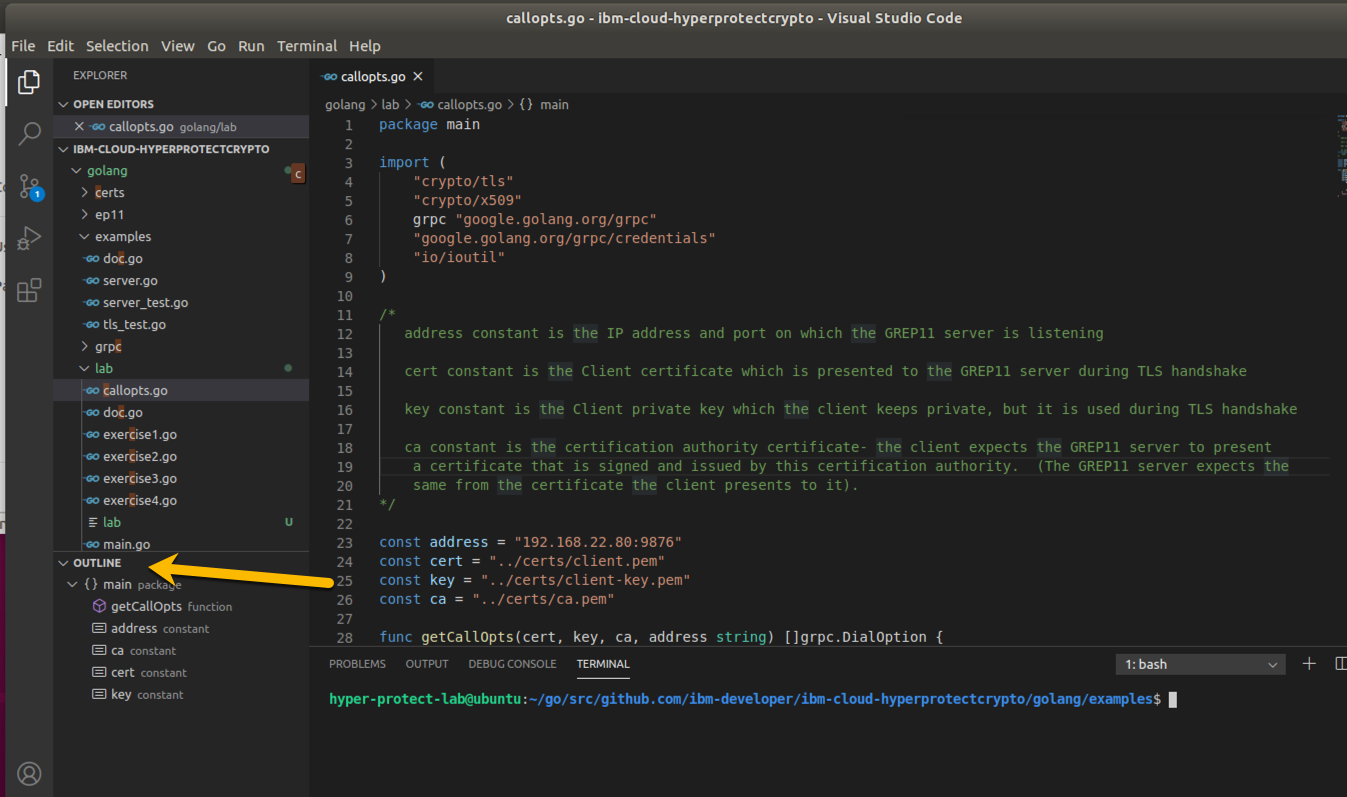Click golang in the breadcrumb path
The width and height of the screenshot is (1347, 797).
point(346,104)
